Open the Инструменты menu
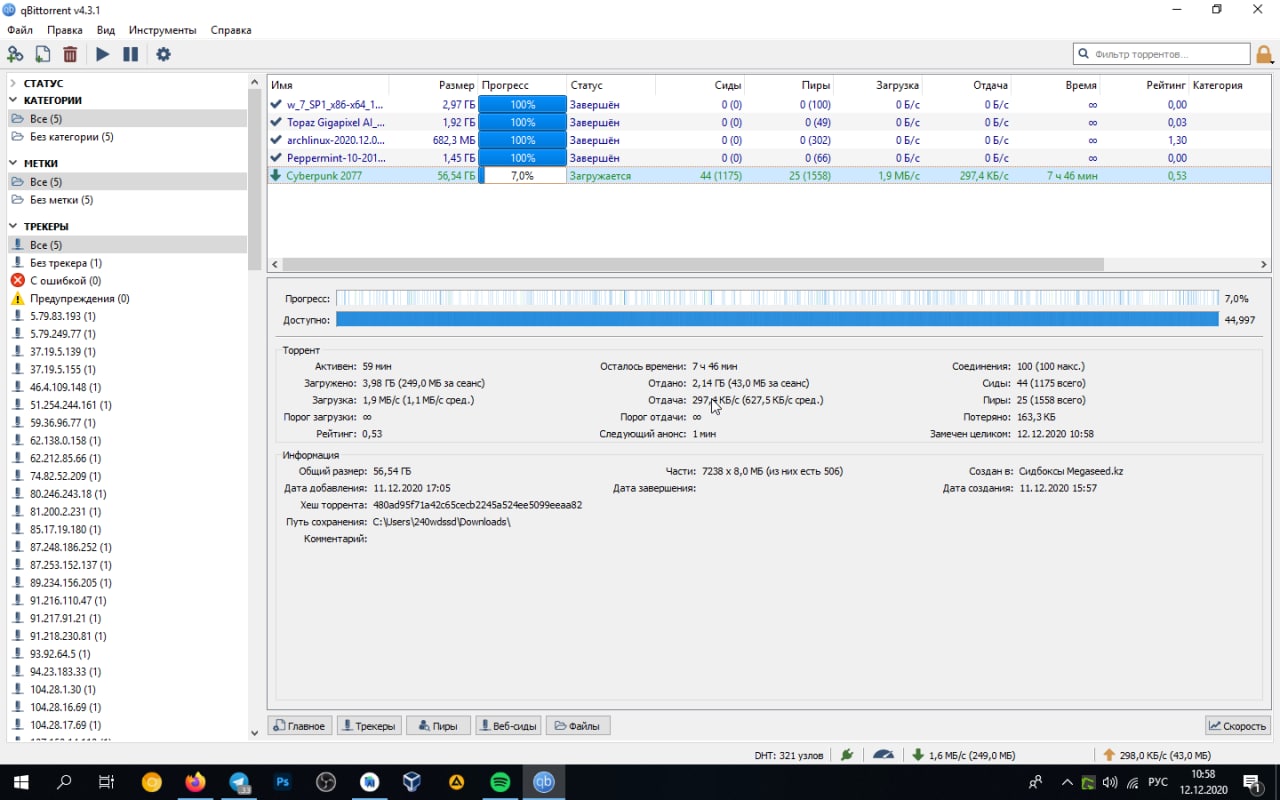The height and width of the screenshot is (800, 1280). point(163,30)
